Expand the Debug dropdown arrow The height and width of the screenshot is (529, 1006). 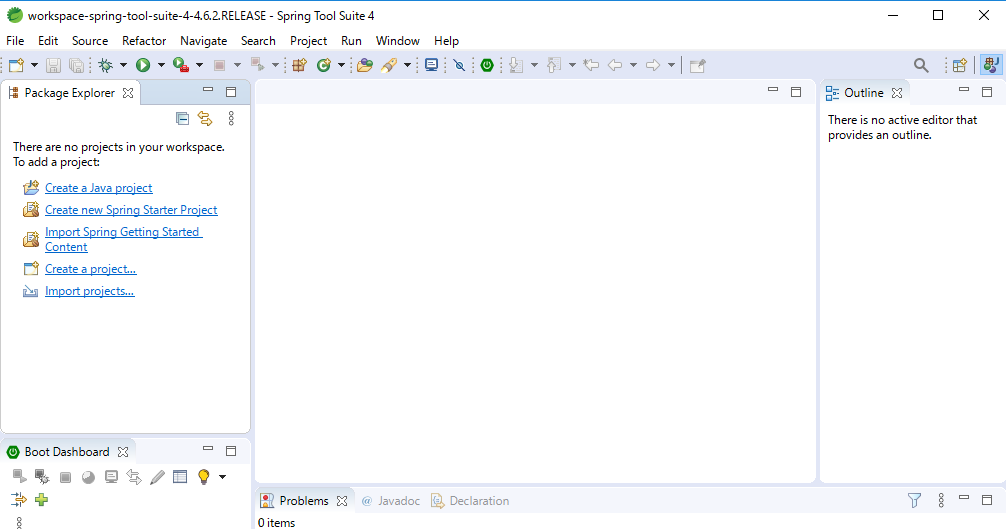123,65
